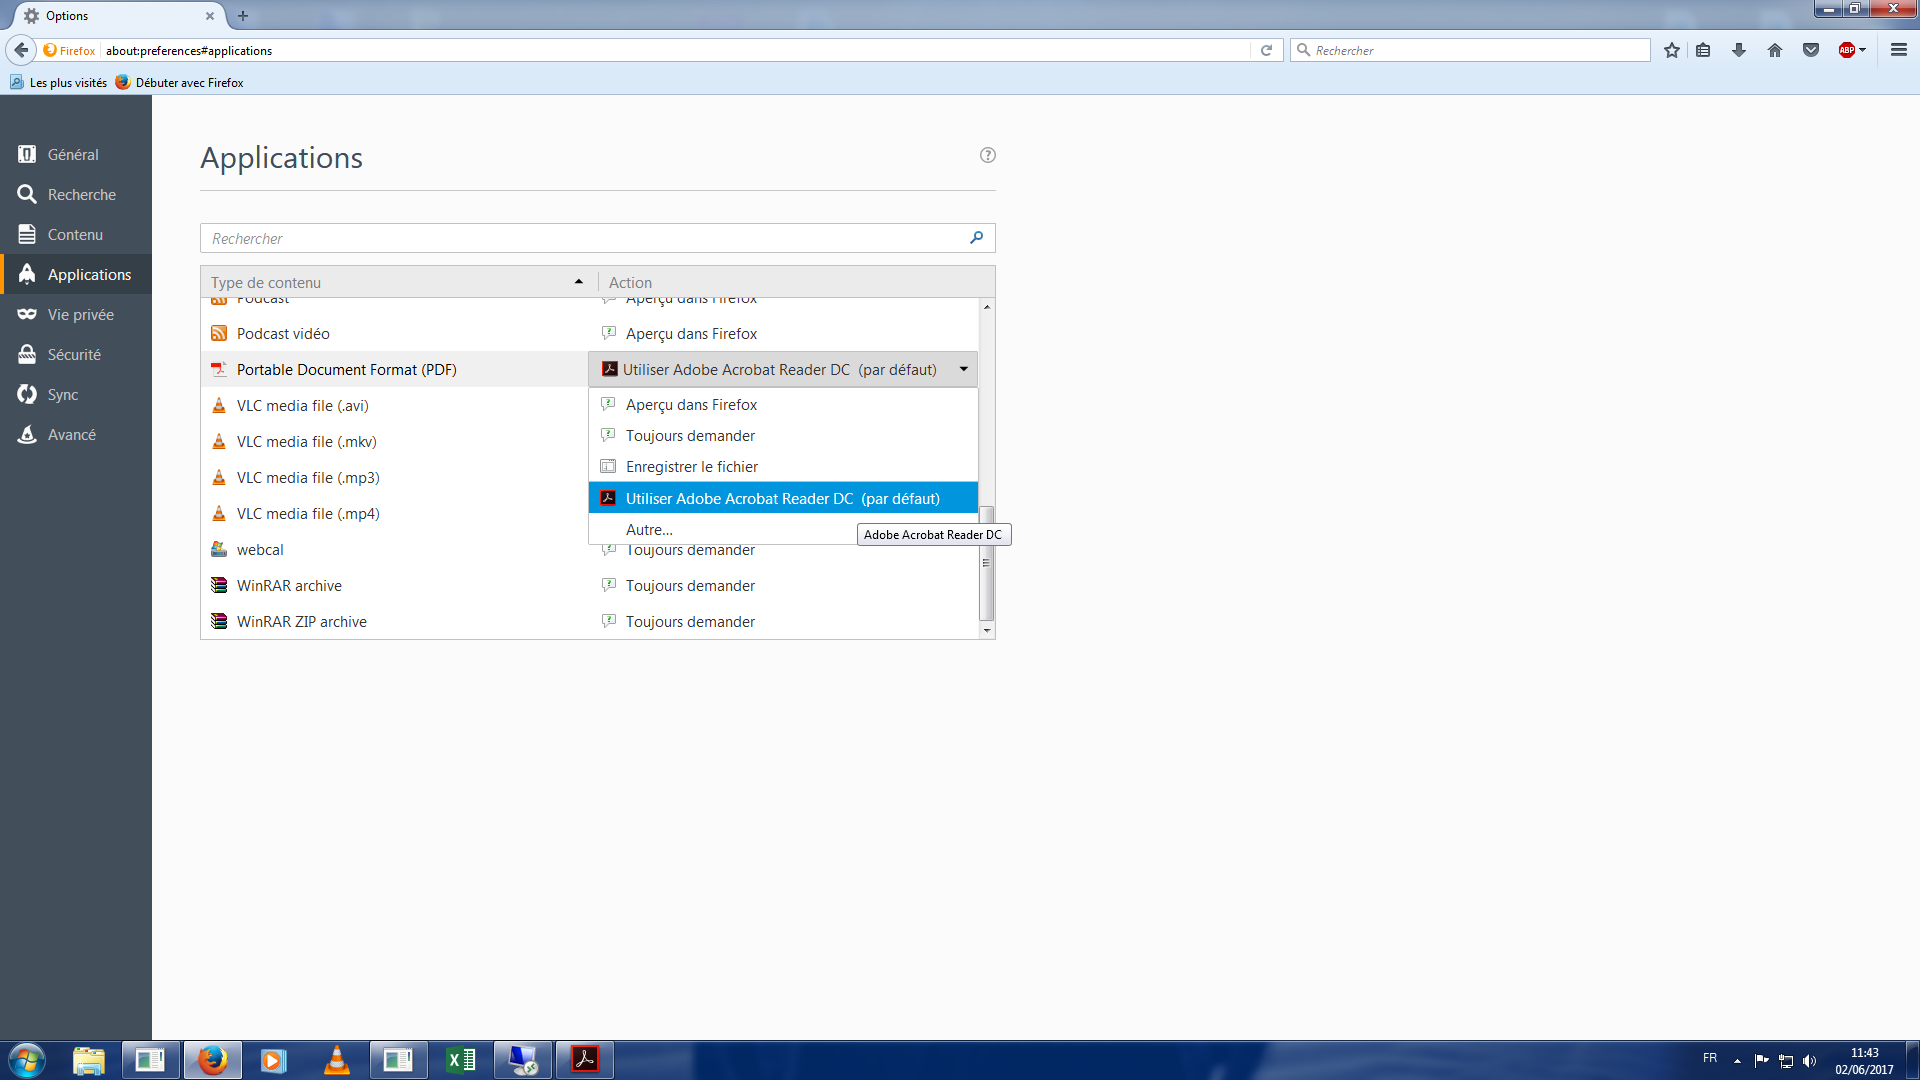Go to the Home page icon
The height and width of the screenshot is (1080, 1920).
tap(1775, 50)
